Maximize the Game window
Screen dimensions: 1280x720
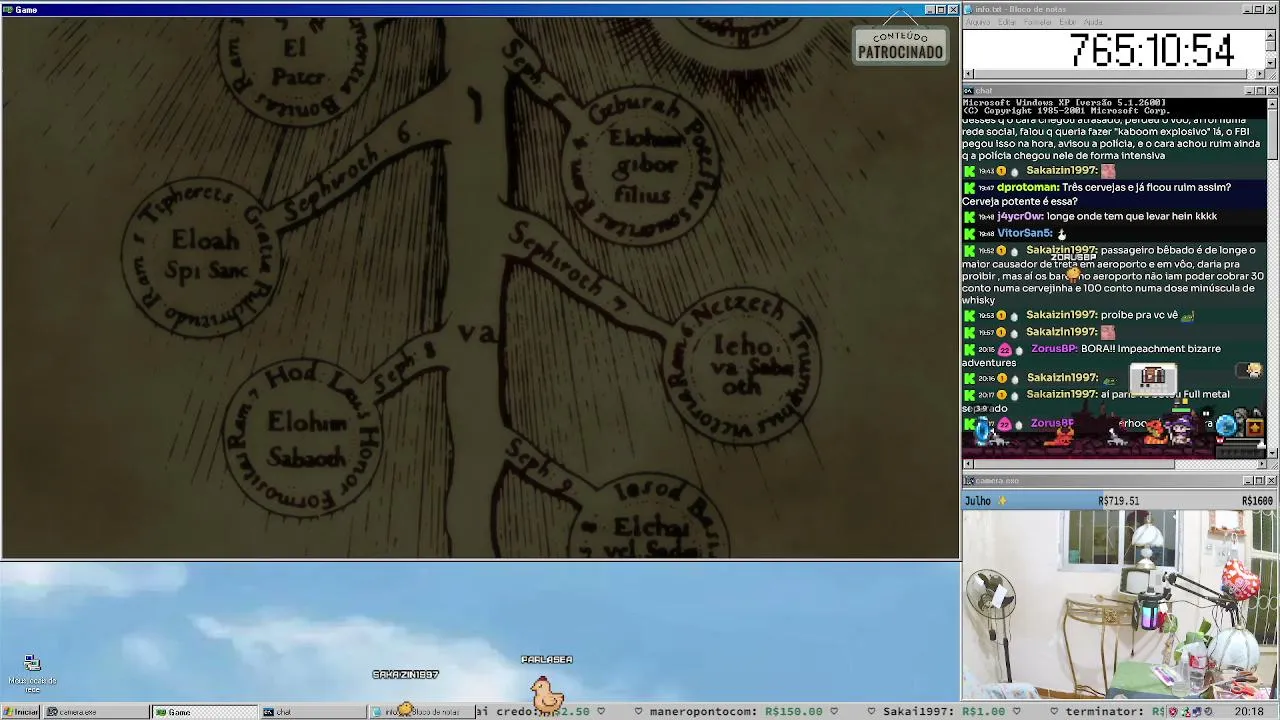(942, 10)
